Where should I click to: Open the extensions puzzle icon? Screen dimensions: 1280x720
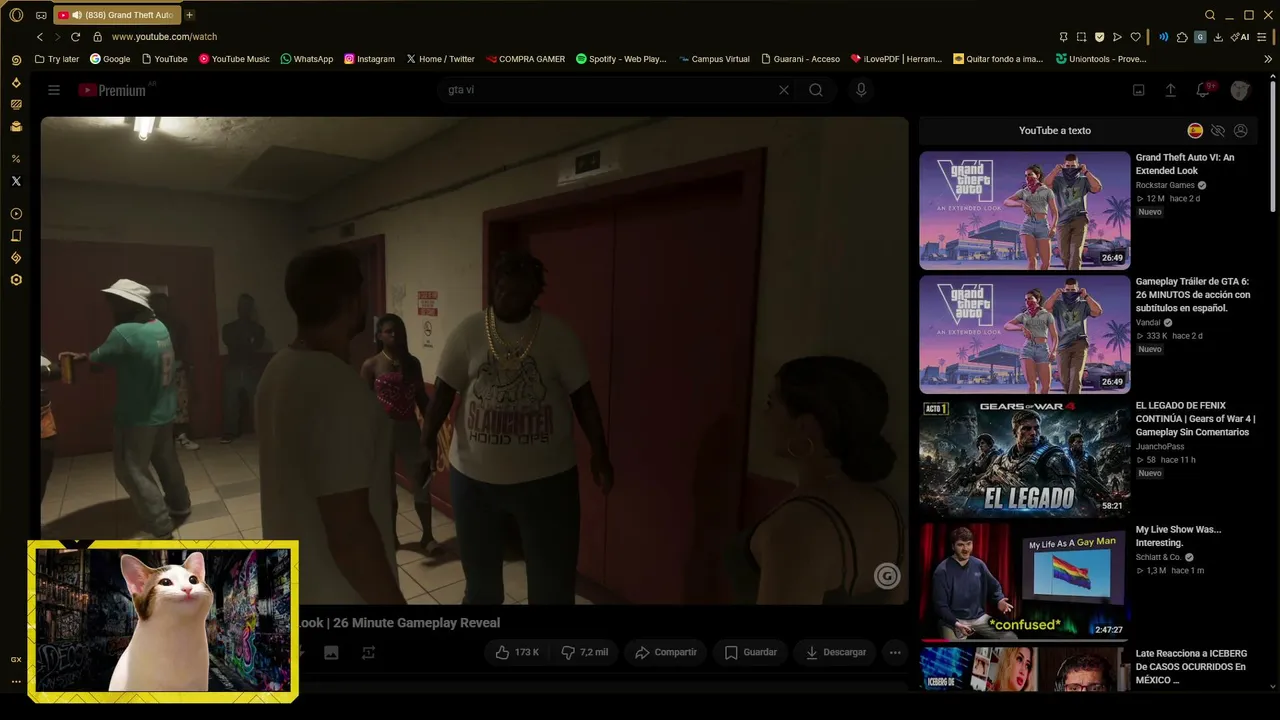pos(1182,37)
